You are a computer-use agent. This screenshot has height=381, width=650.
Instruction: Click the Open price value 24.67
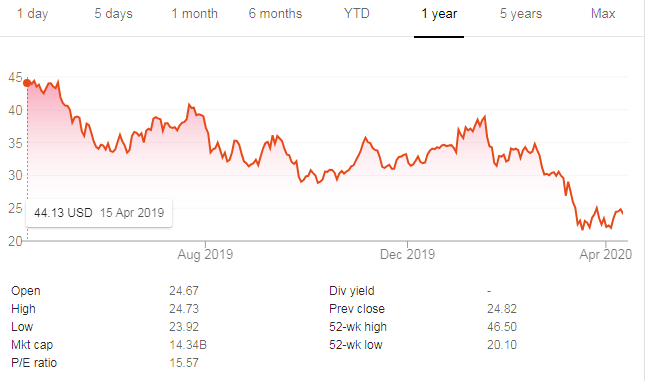click(184, 291)
